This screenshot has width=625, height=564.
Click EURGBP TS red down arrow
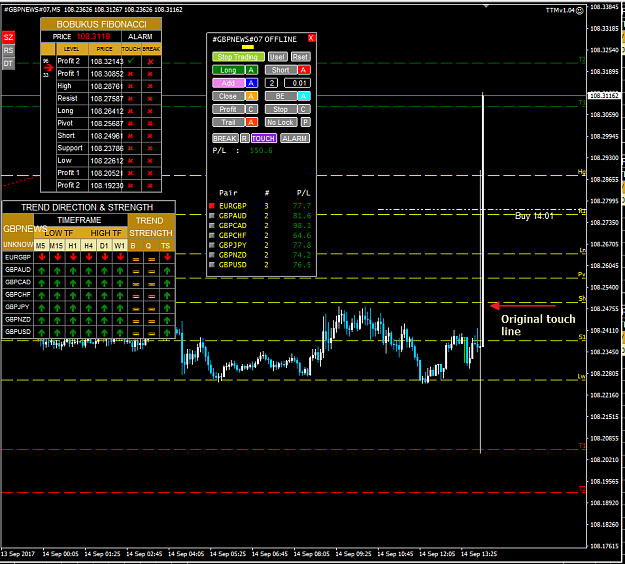(x=167, y=257)
